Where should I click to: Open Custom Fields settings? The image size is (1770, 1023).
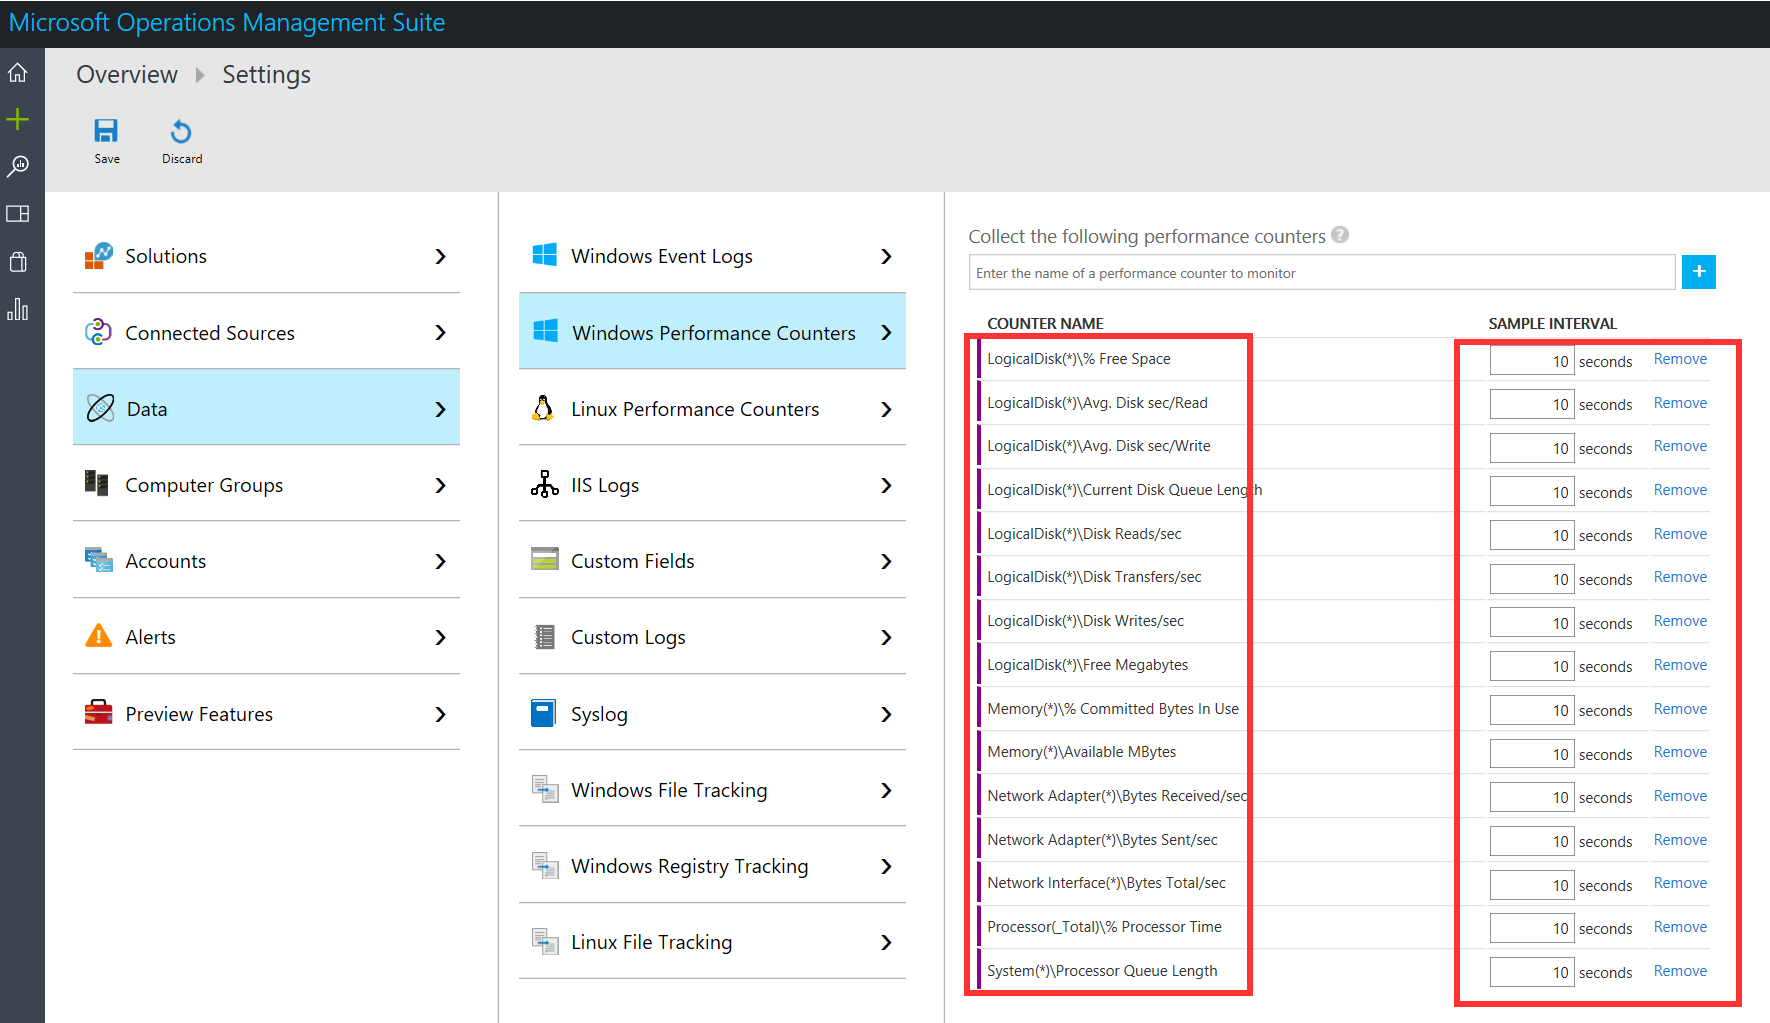pos(712,561)
